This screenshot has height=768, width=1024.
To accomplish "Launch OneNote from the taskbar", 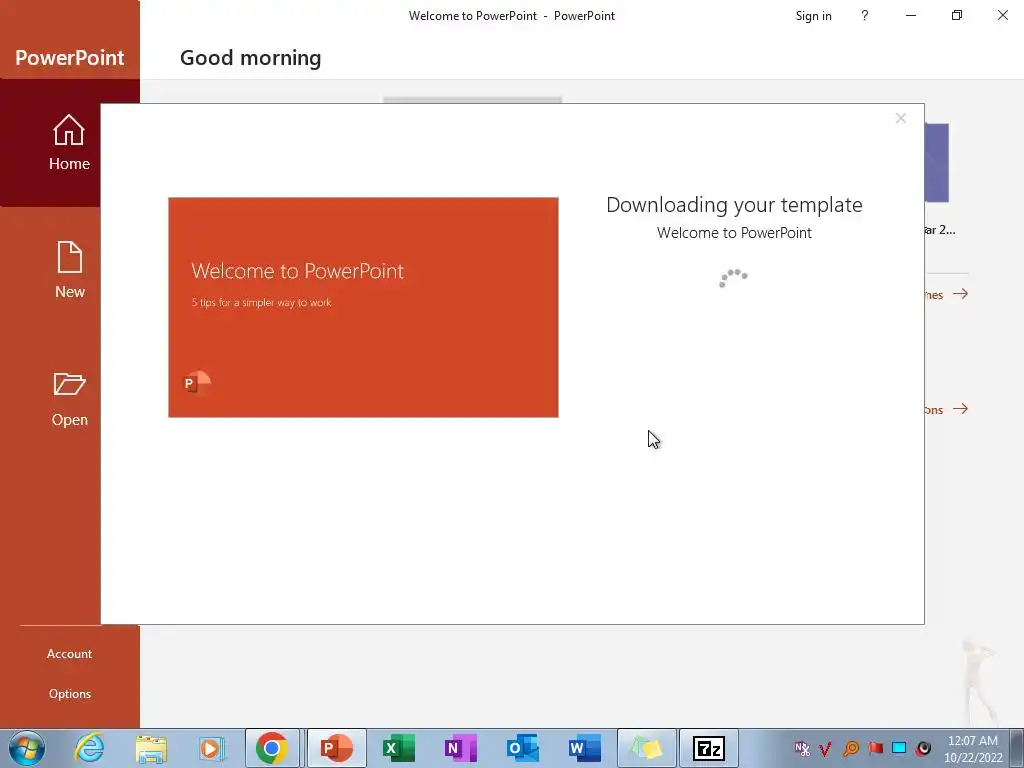I will 460,748.
